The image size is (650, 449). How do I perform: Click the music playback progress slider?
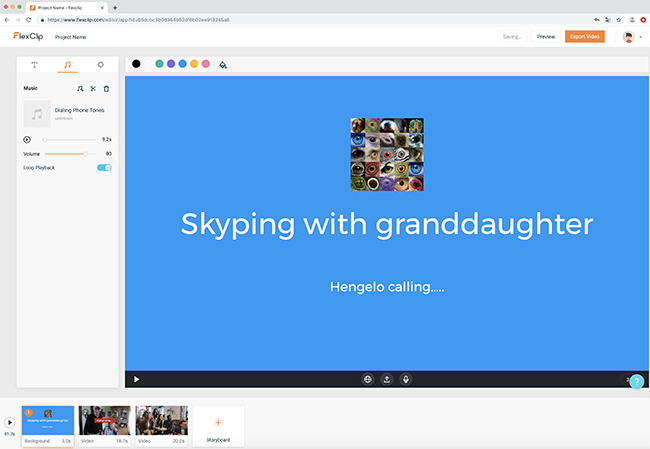(x=70, y=140)
